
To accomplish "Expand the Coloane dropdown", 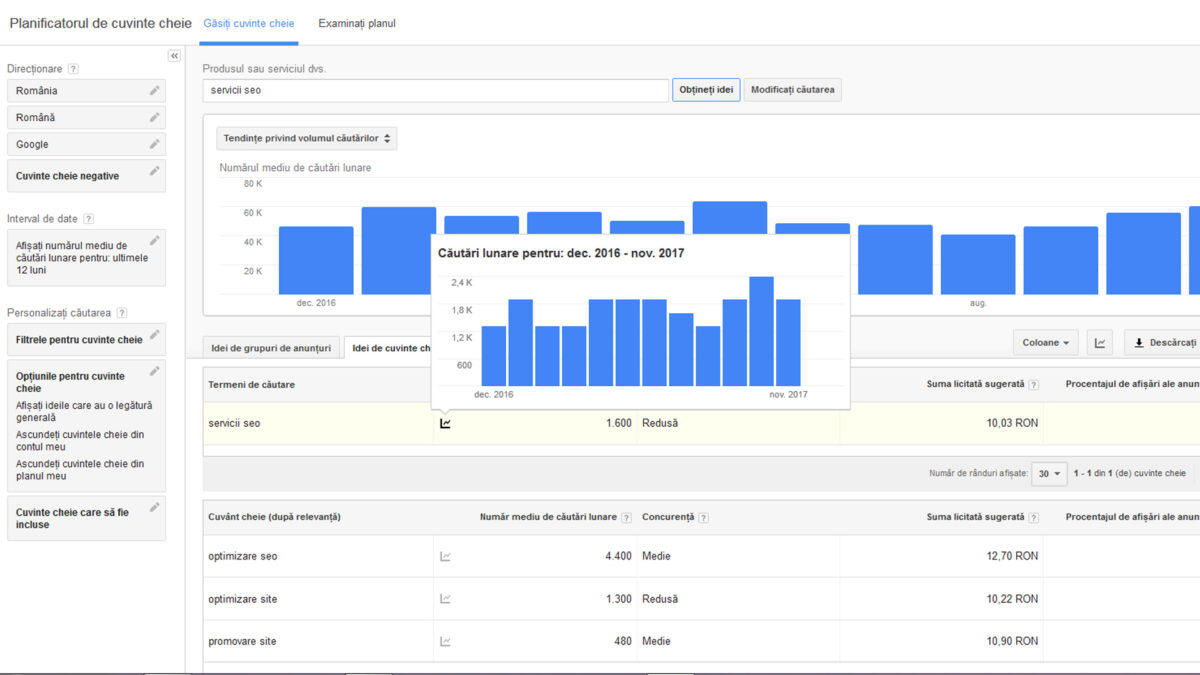I will (1045, 343).
